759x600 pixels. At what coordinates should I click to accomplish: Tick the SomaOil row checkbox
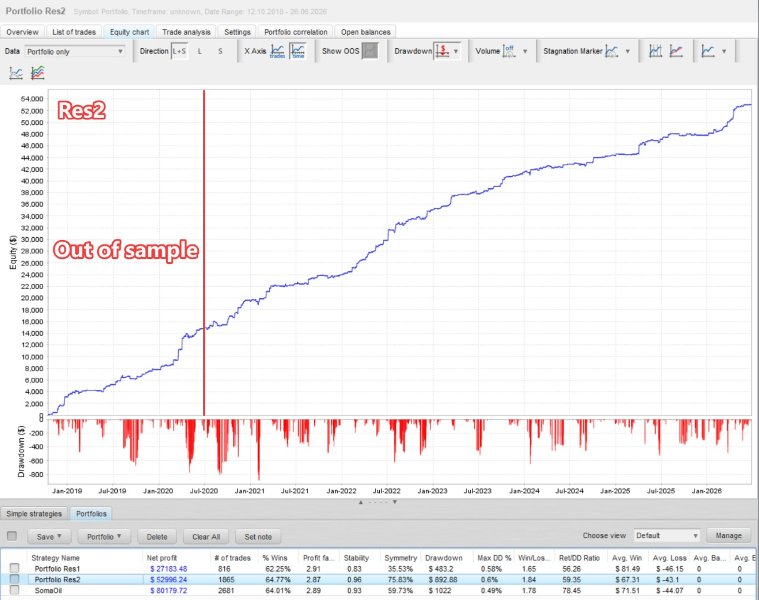point(15,590)
